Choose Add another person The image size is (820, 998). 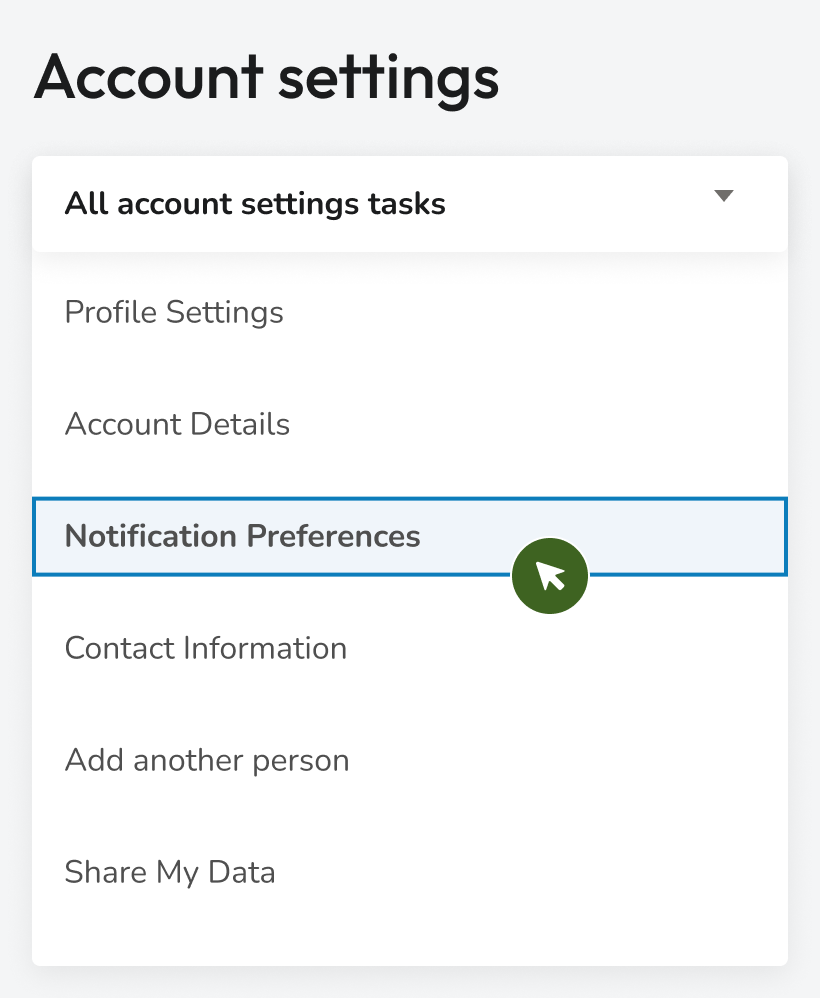click(206, 760)
